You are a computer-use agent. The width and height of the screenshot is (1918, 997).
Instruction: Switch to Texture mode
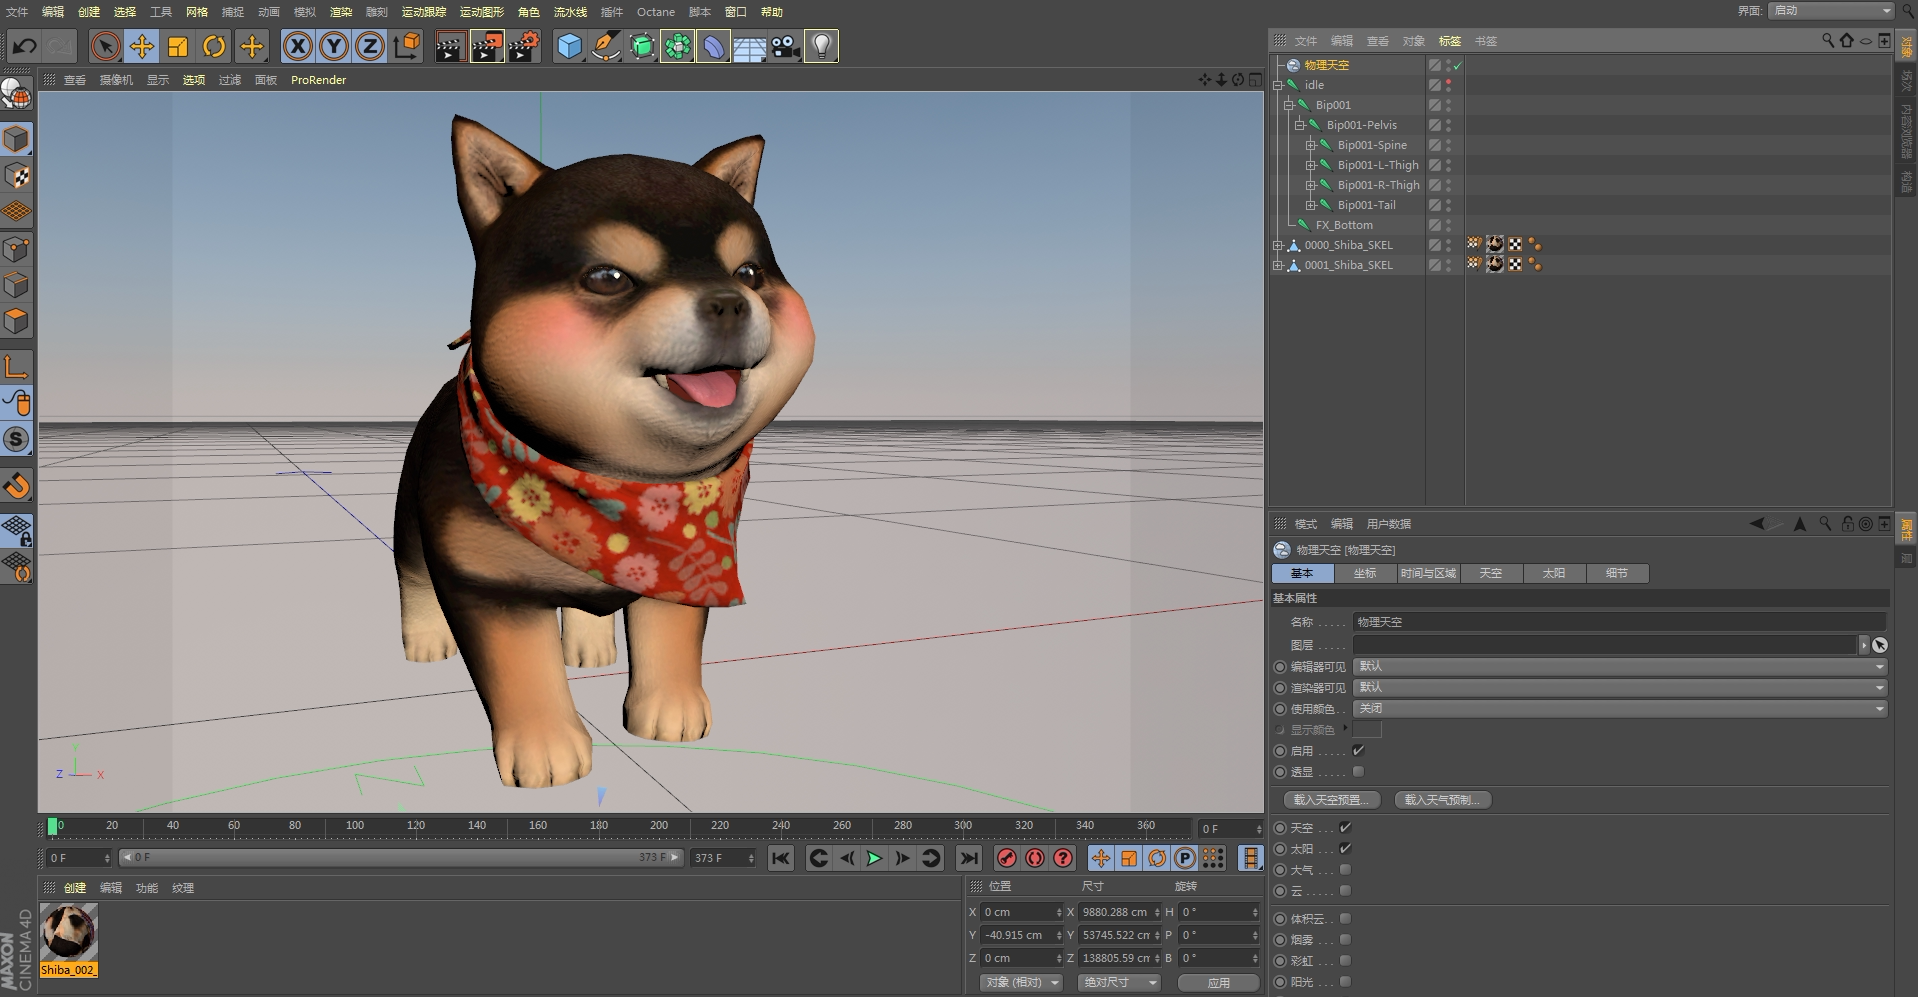point(17,176)
